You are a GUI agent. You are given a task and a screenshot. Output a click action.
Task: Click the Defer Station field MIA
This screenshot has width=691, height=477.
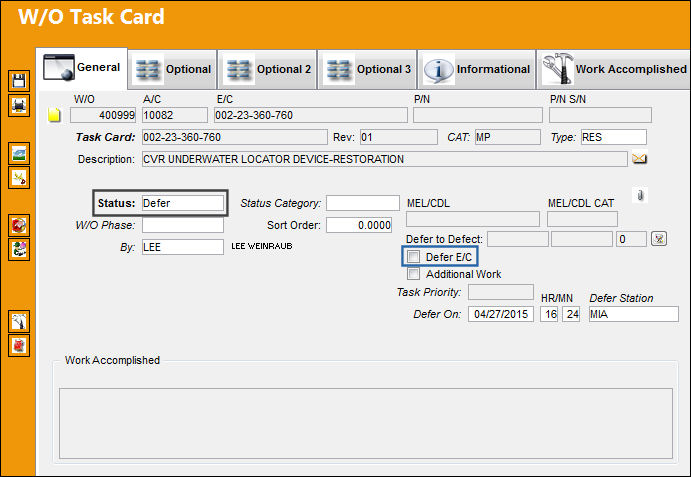(634, 314)
